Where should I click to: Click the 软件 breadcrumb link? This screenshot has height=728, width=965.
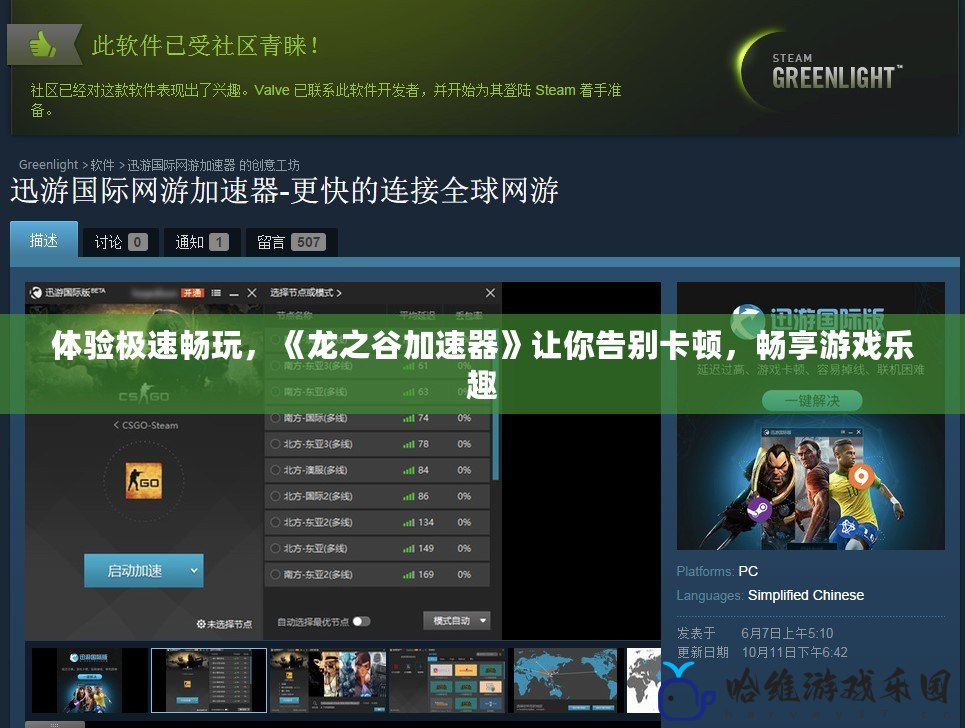(102, 165)
